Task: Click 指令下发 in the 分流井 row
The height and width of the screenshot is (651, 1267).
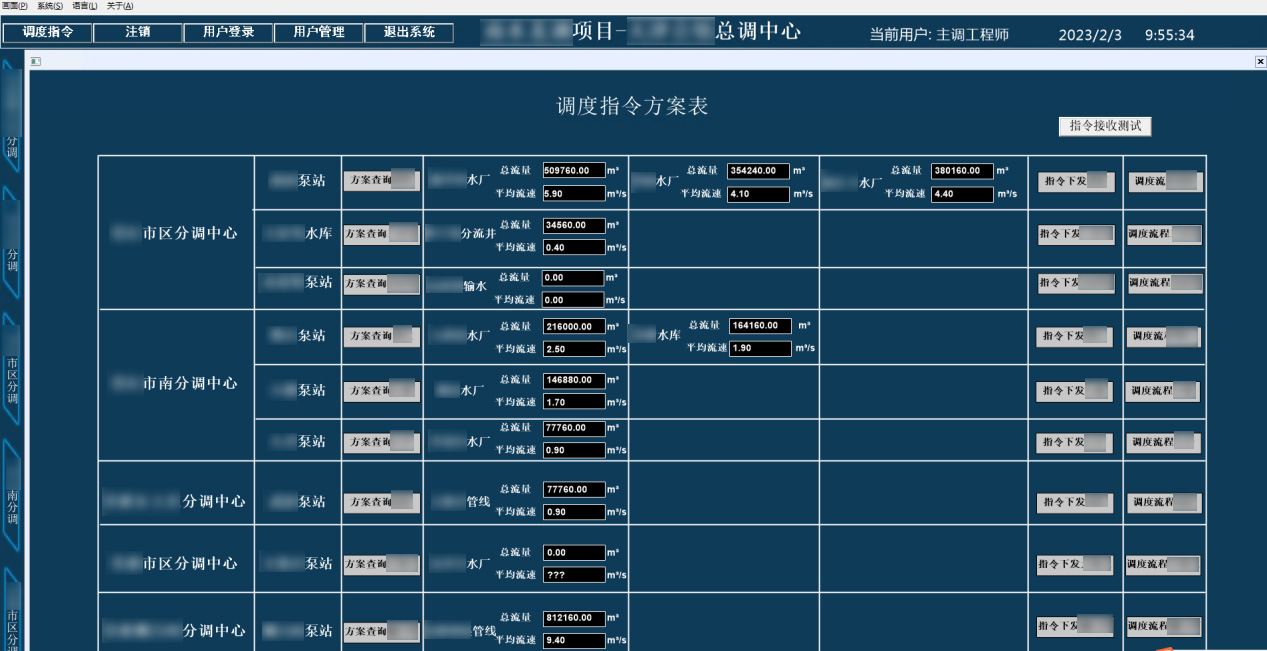Action: 1076,234
